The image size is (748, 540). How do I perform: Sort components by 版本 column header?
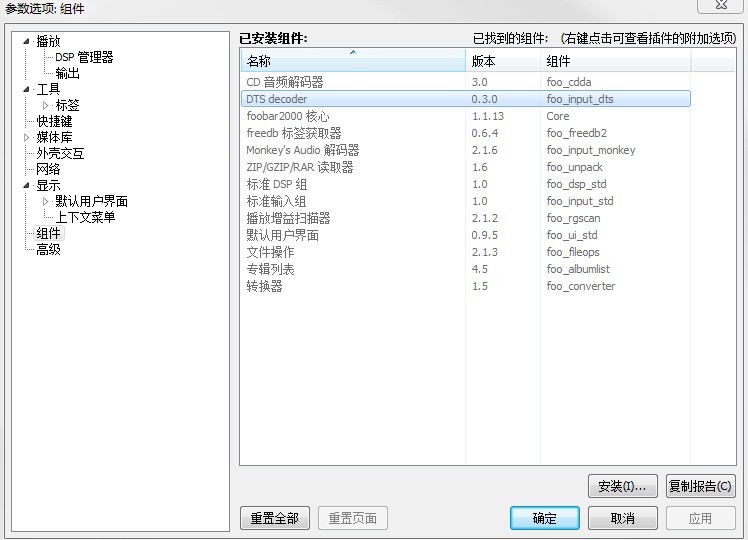click(x=503, y=61)
